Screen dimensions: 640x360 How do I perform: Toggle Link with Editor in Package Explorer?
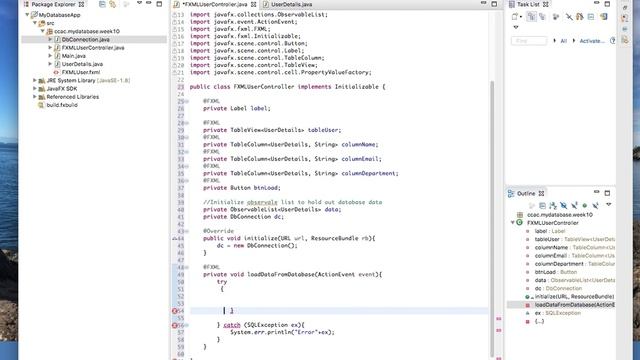tap(113, 4)
